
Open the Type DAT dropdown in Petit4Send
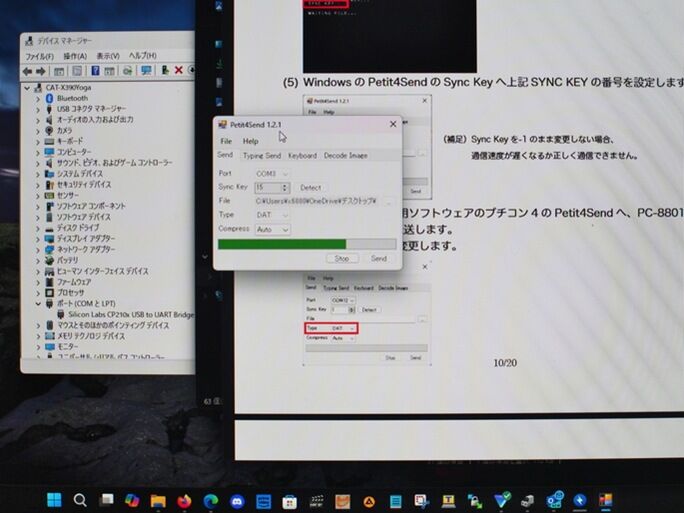coord(272,215)
